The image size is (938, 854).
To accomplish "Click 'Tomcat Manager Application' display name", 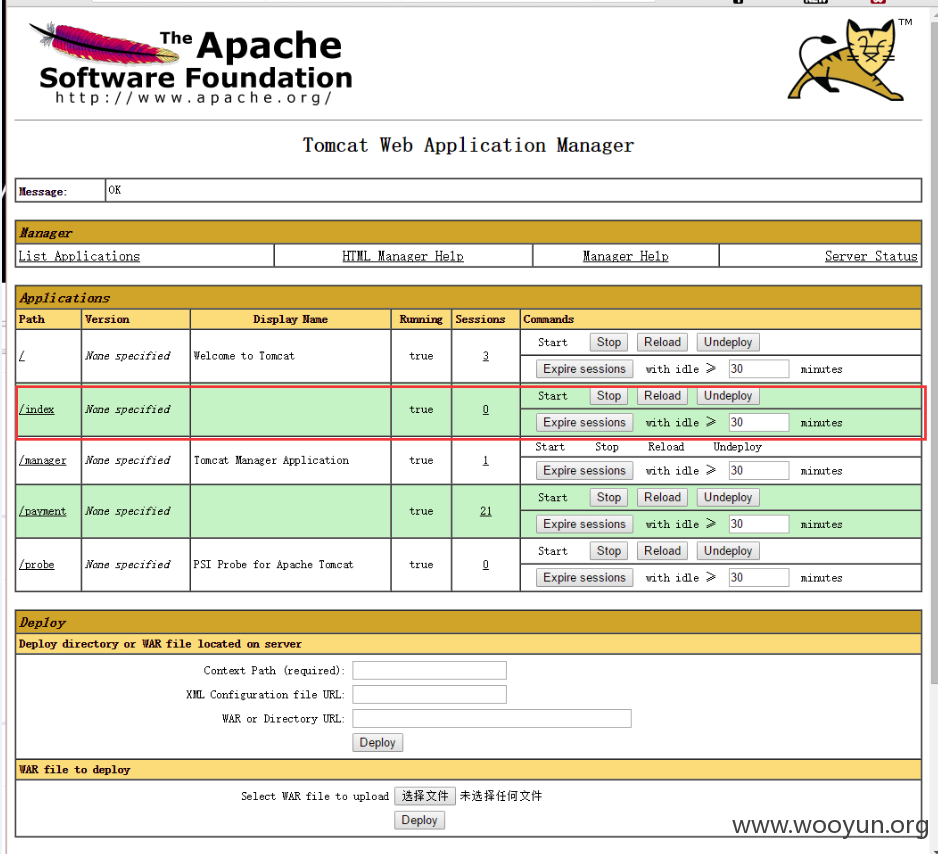I will tap(271, 460).
